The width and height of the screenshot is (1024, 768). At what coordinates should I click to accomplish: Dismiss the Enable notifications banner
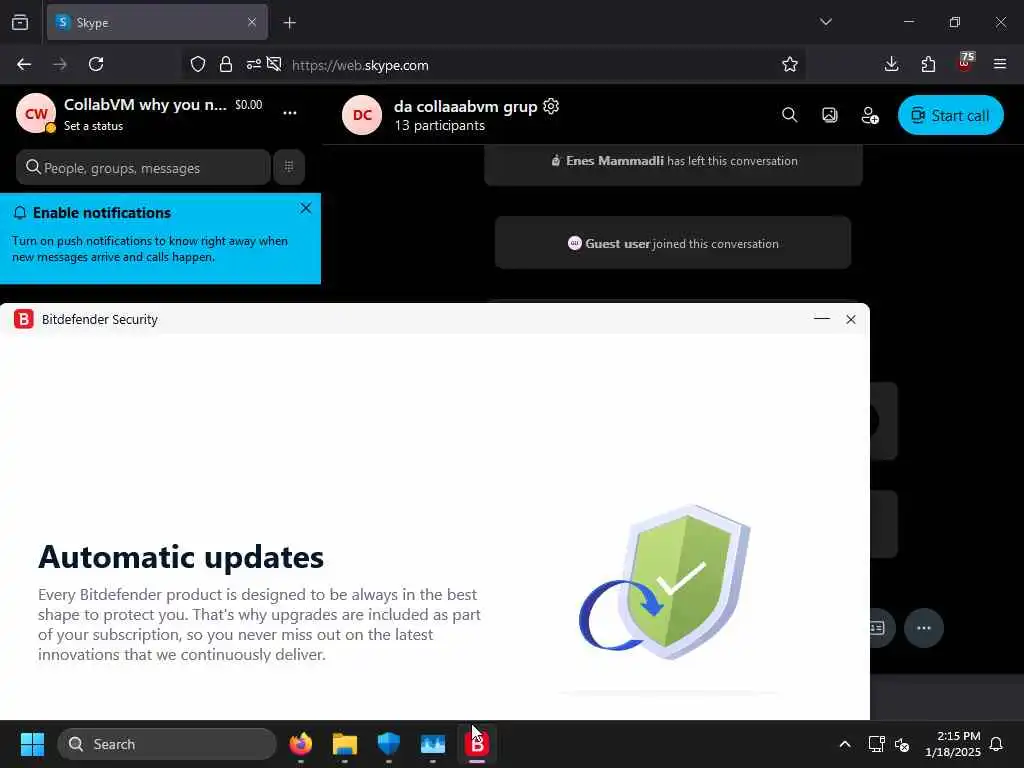coord(306,208)
